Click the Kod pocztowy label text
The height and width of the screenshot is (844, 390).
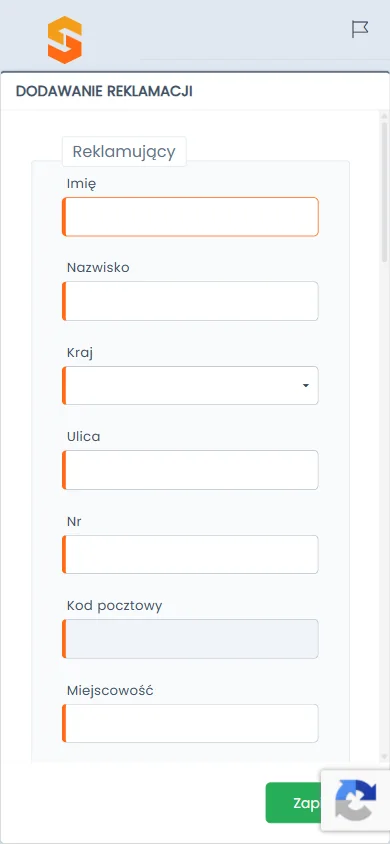tap(115, 606)
